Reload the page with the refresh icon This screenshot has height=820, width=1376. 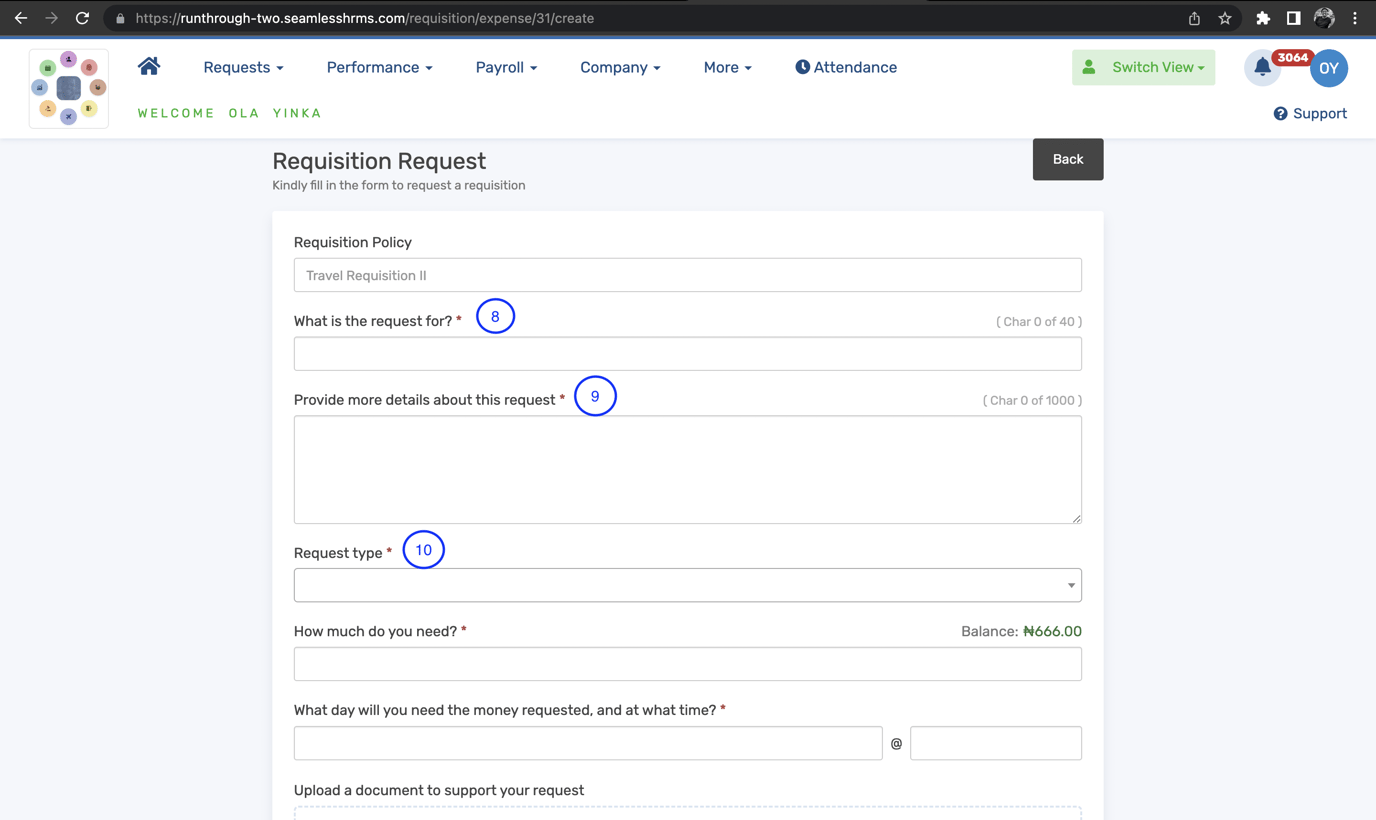[x=82, y=17]
